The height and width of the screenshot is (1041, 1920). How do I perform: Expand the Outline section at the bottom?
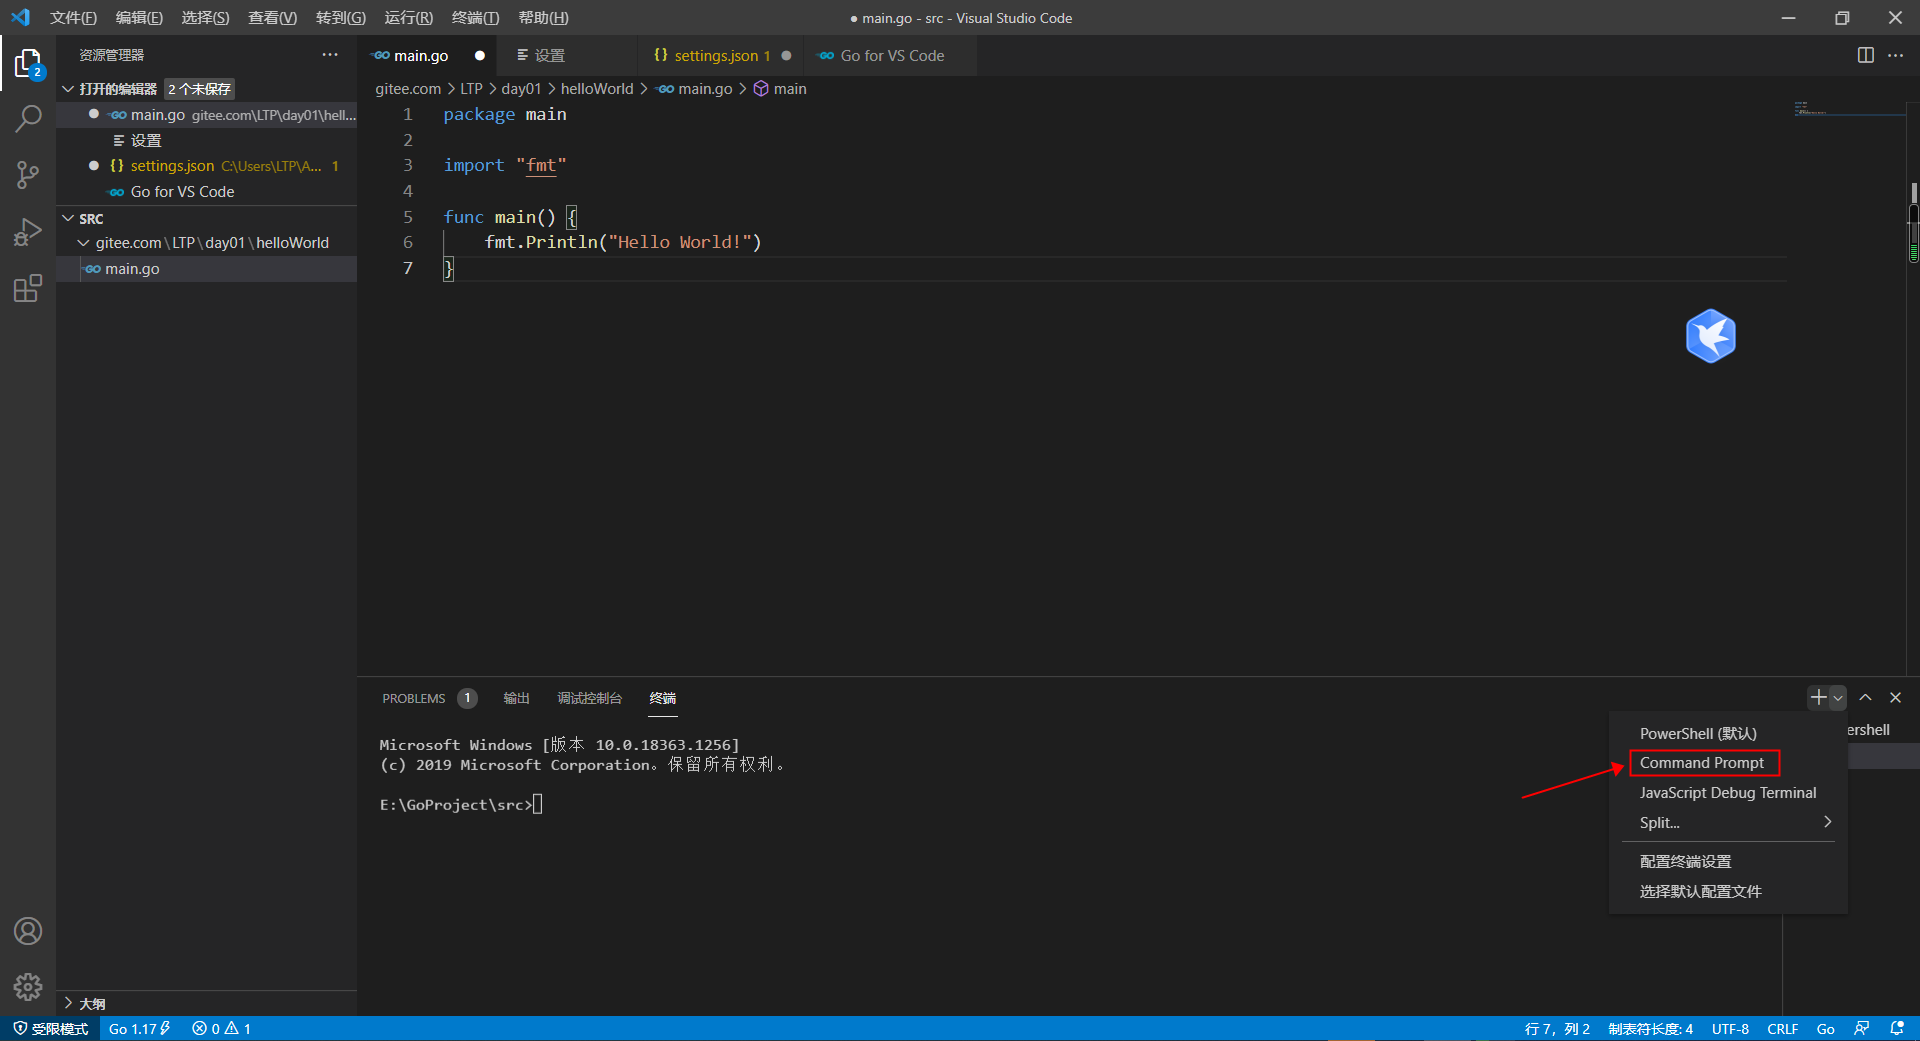pos(68,1003)
